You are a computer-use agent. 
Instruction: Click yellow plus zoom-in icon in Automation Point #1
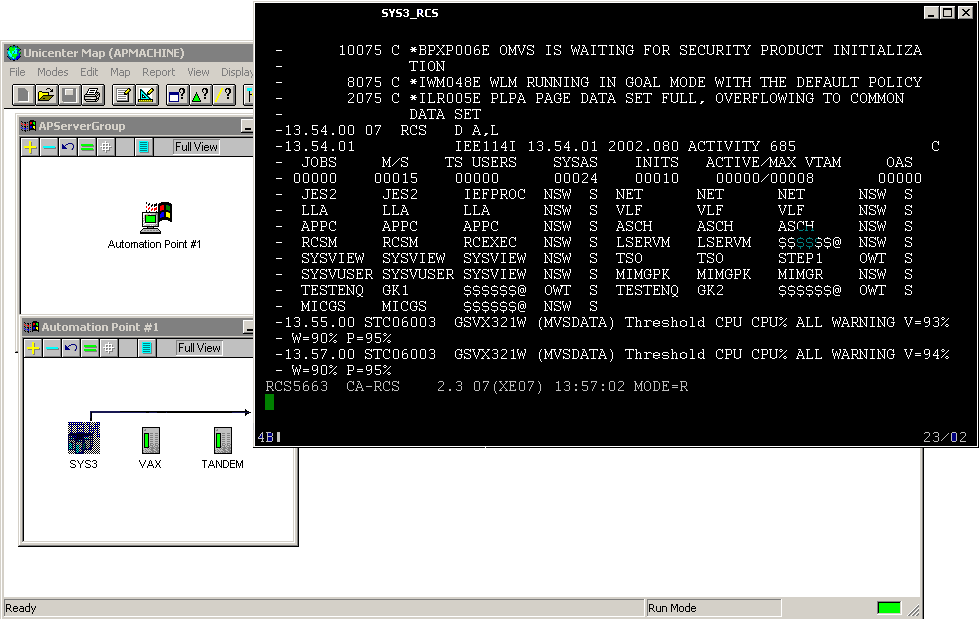click(33, 348)
